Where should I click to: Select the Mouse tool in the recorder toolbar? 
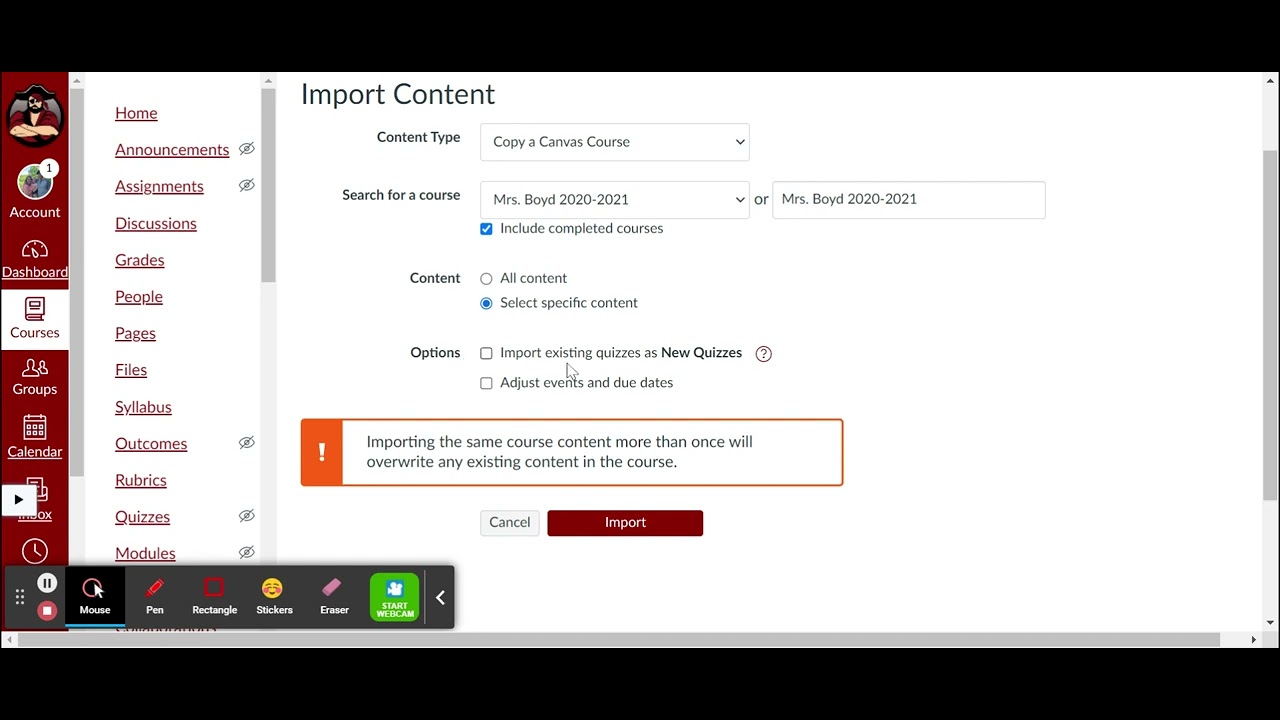click(95, 597)
